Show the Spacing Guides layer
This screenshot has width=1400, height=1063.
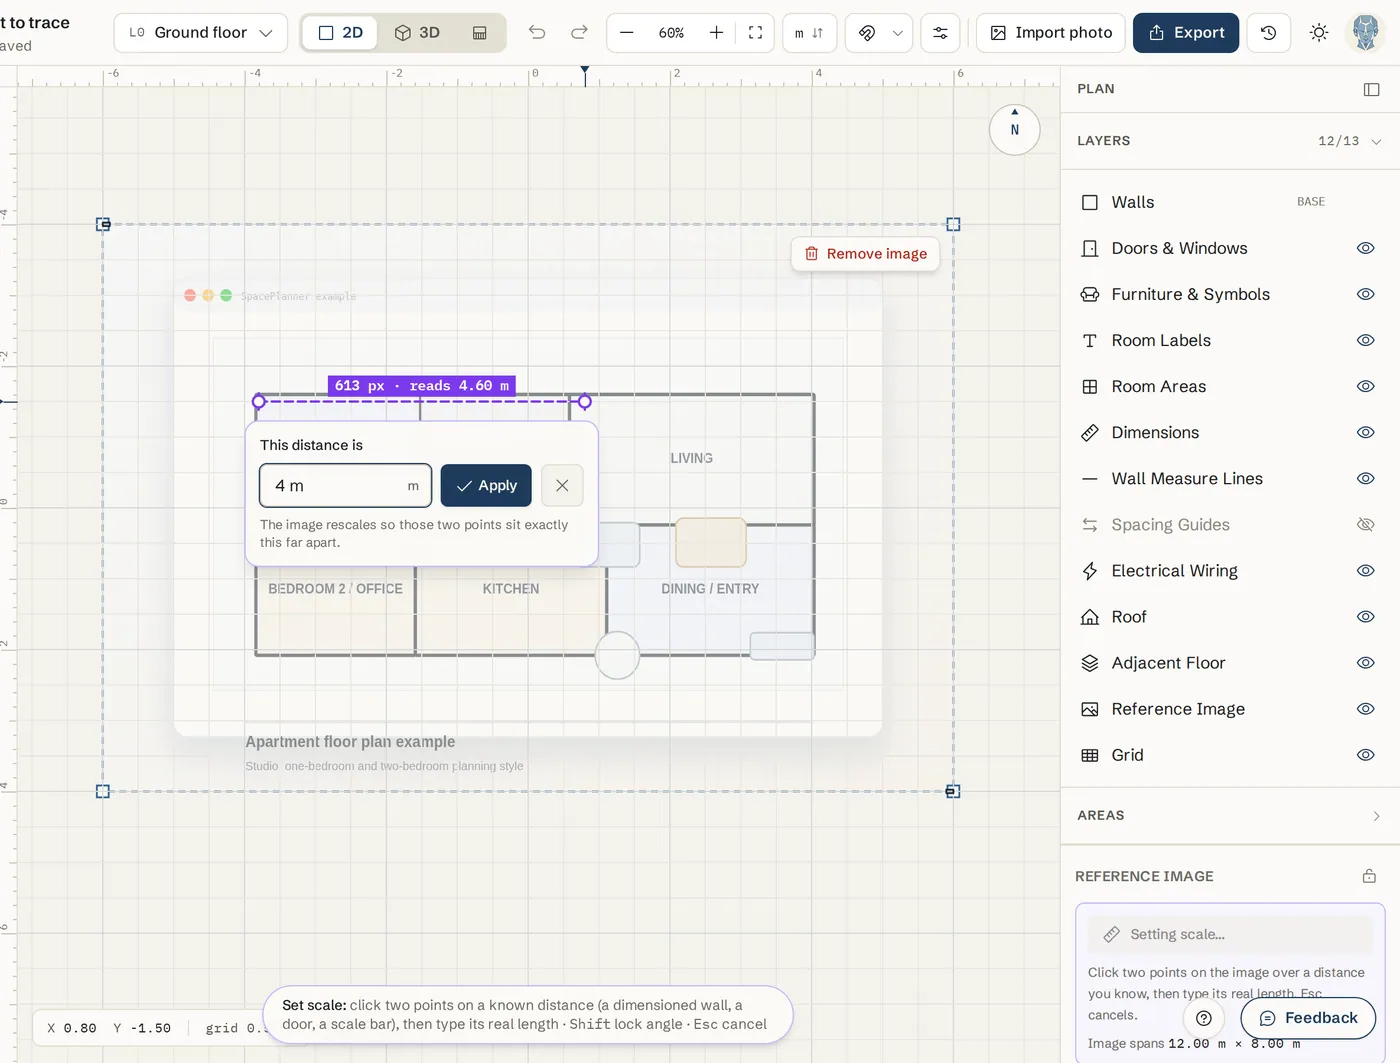(x=1365, y=524)
